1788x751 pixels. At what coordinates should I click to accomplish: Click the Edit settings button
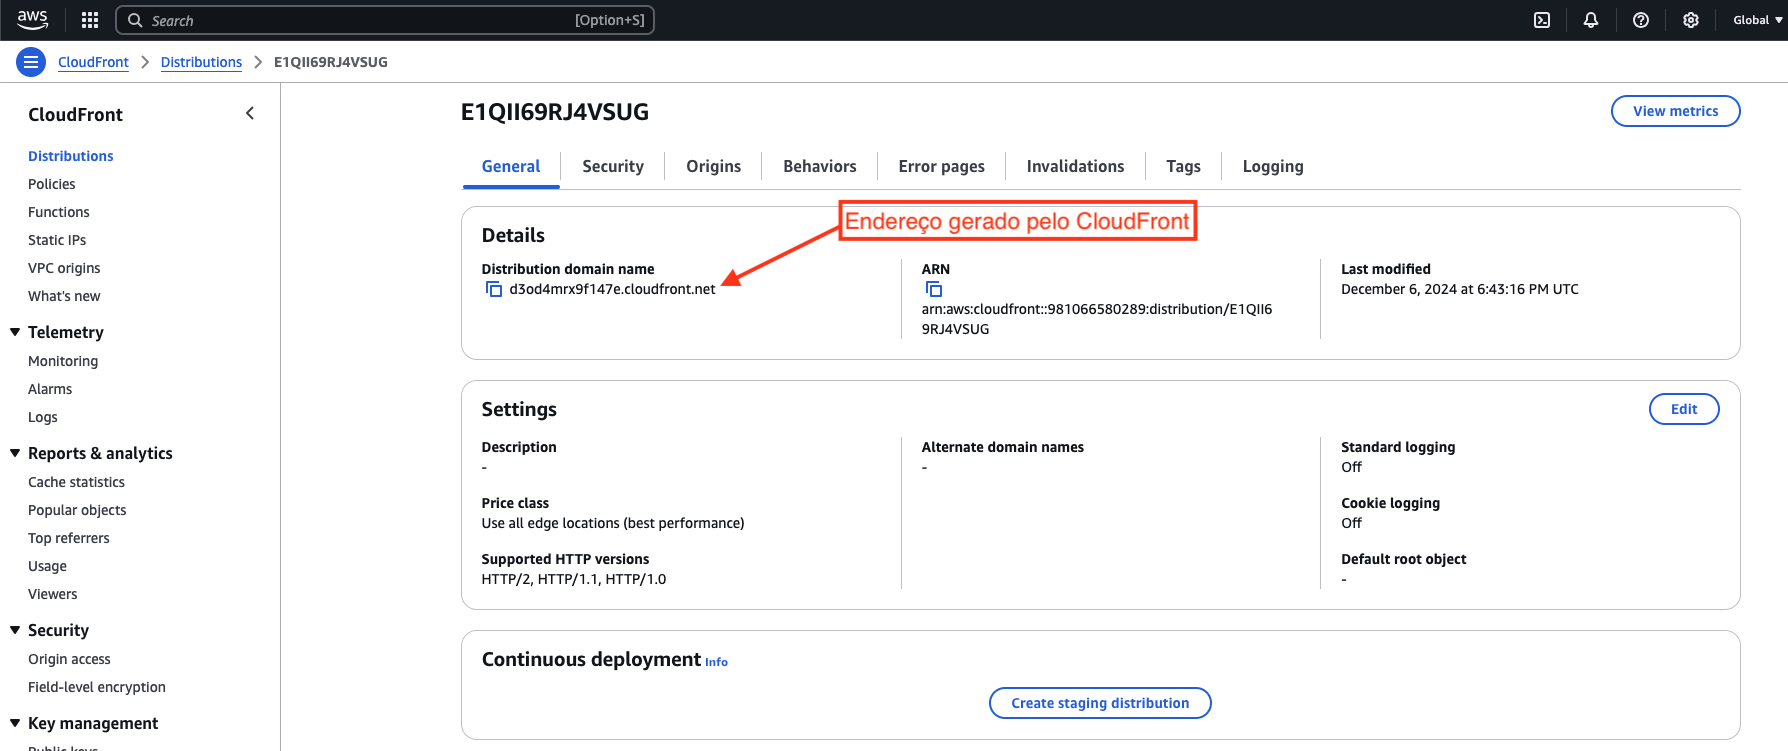[1683, 409]
